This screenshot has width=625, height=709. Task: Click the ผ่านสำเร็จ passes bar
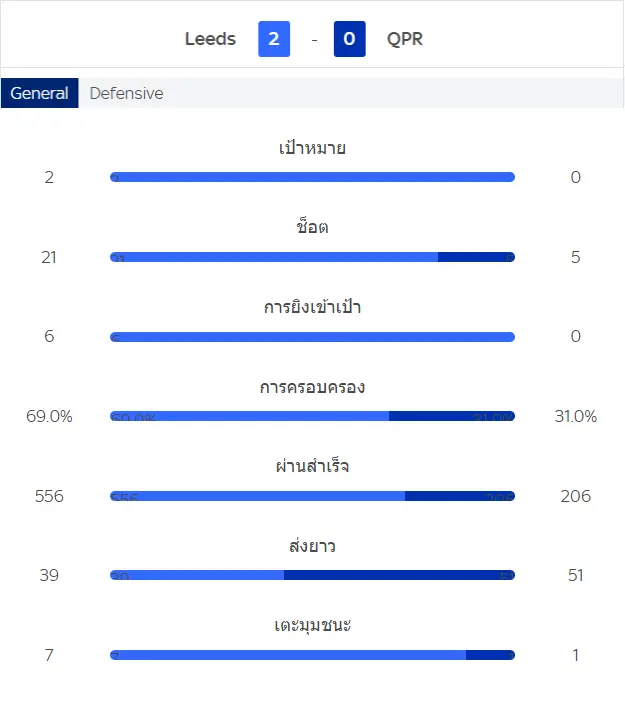click(x=312, y=496)
